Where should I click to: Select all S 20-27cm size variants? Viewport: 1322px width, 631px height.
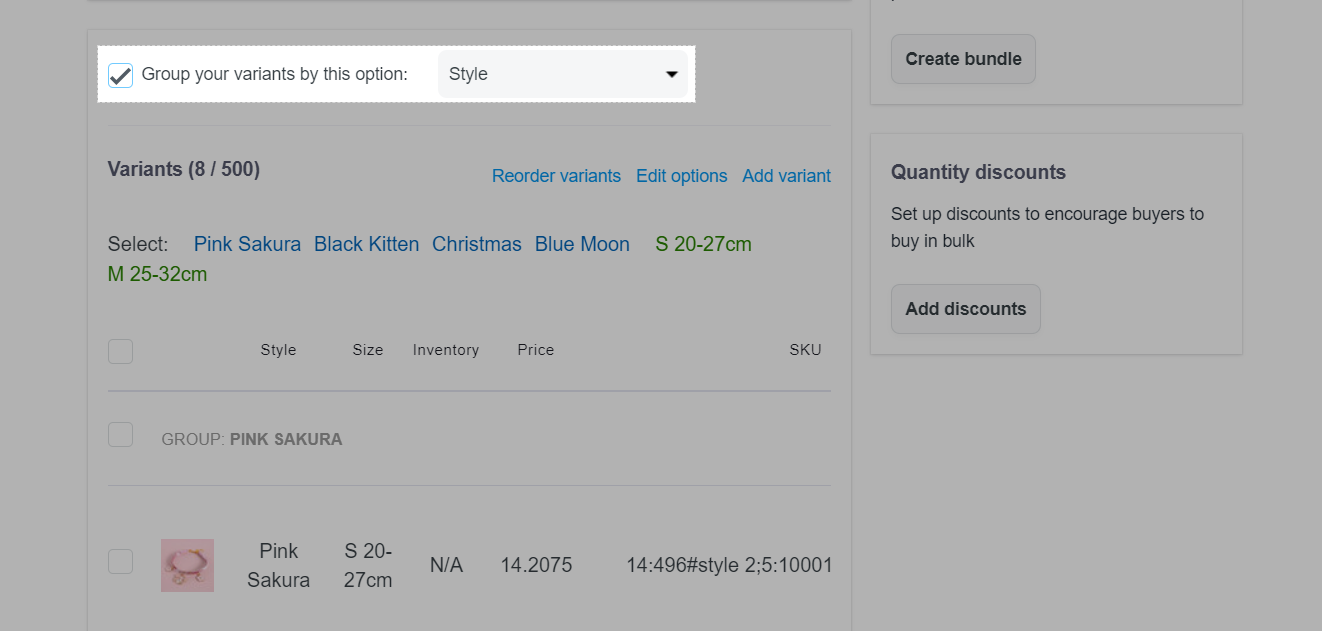click(x=703, y=244)
